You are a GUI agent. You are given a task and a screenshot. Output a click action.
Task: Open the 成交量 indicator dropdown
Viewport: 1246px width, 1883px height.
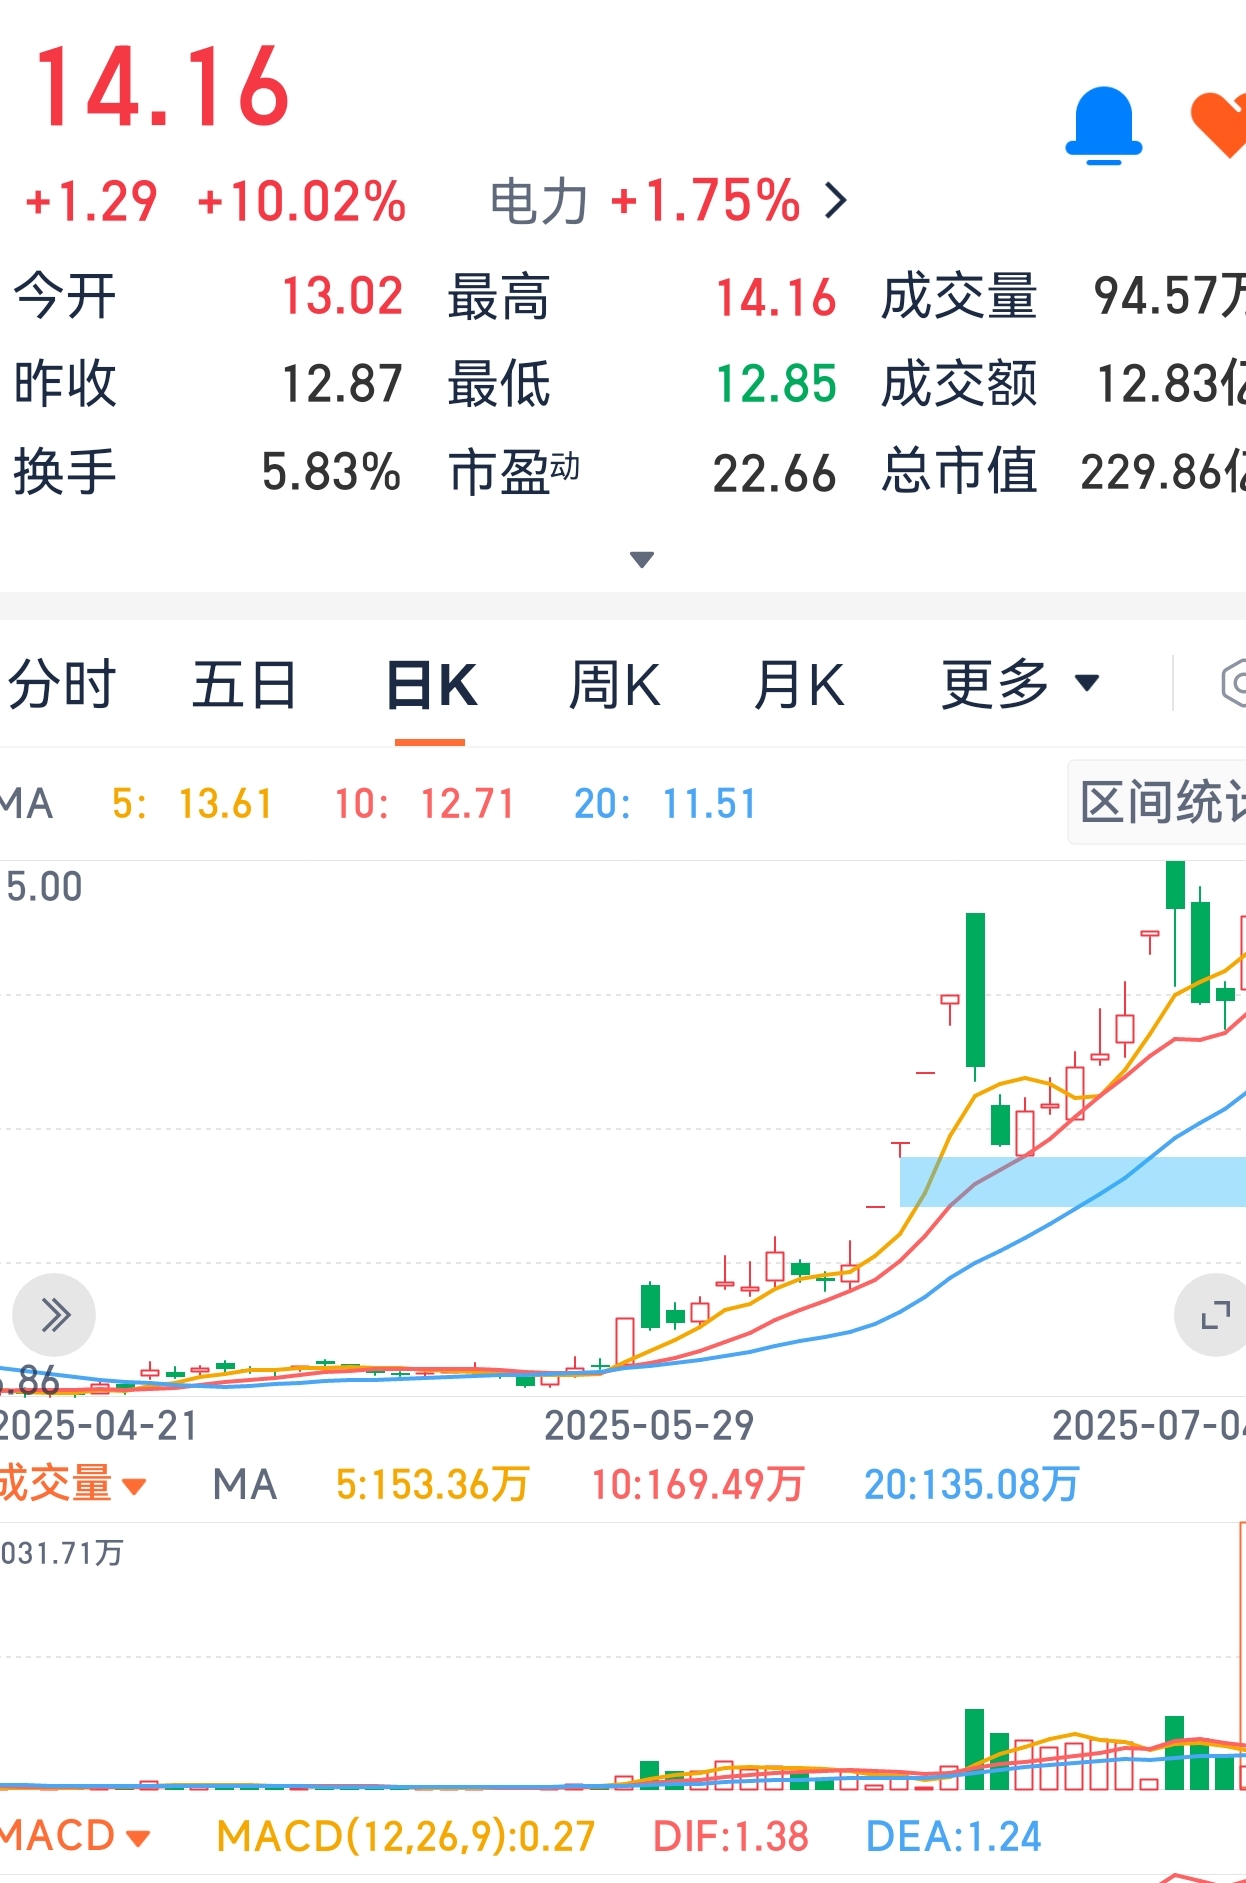coord(73,1484)
